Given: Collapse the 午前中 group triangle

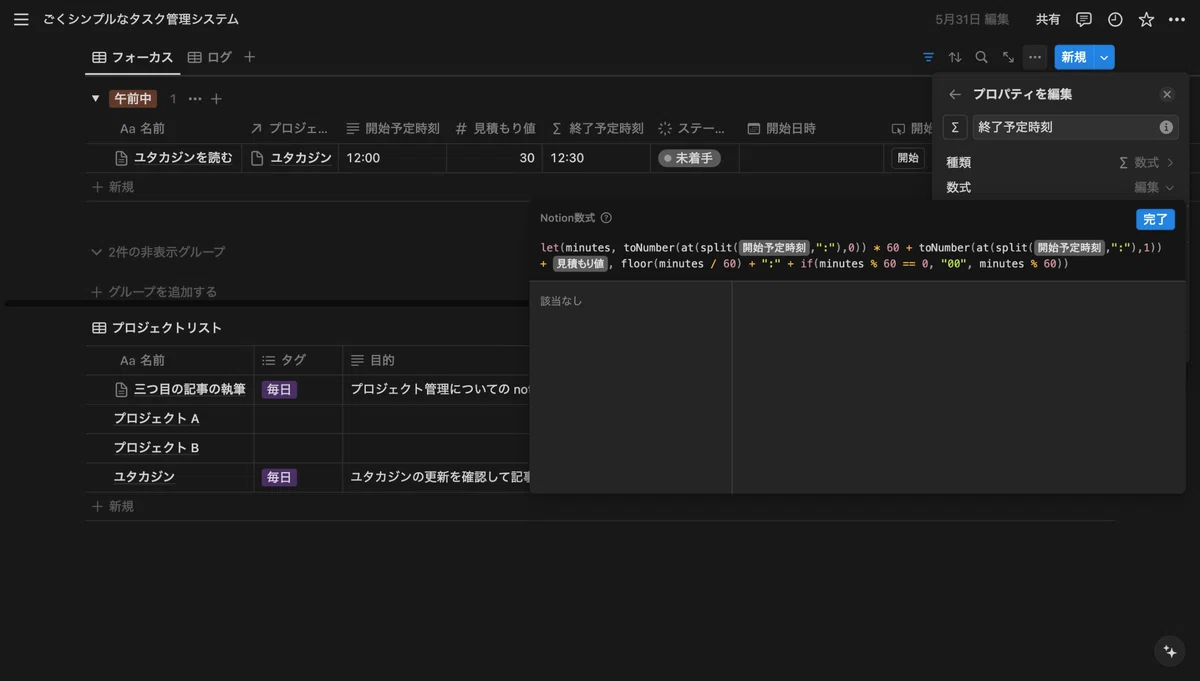Looking at the screenshot, I should click(96, 99).
